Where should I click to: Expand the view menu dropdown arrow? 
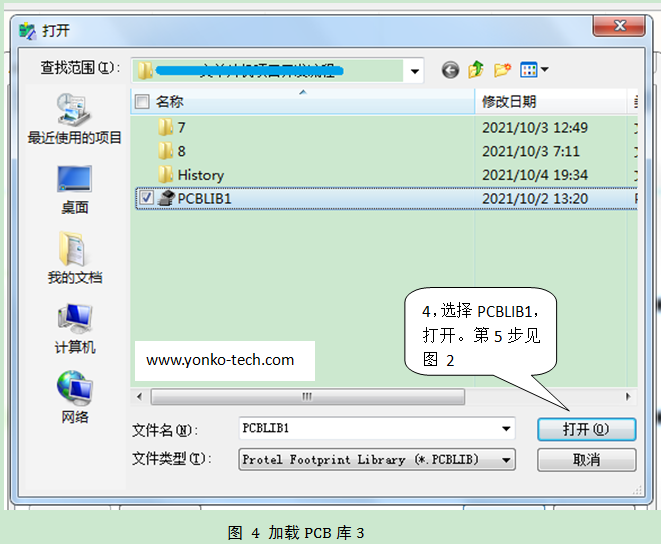click(x=545, y=70)
